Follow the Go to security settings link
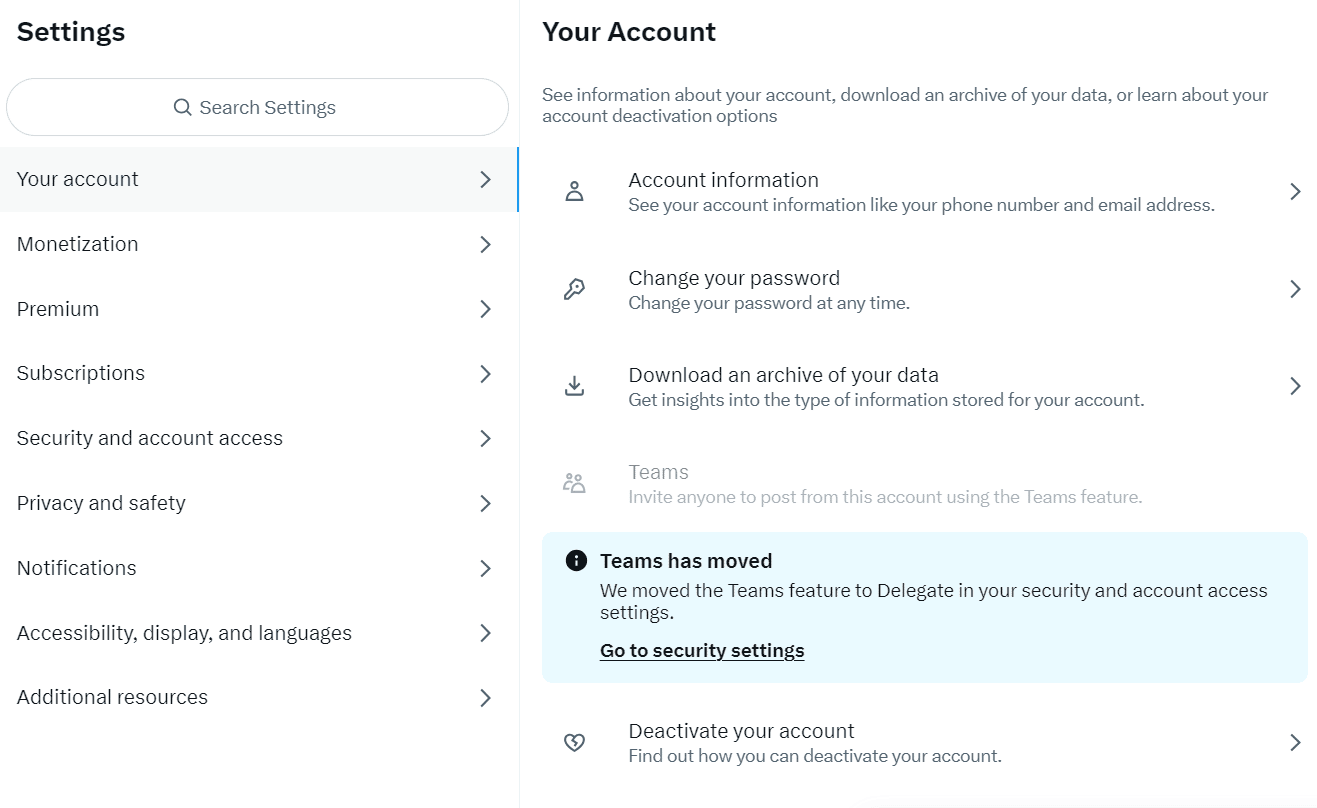The image size is (1317, 808). (702, 651)
